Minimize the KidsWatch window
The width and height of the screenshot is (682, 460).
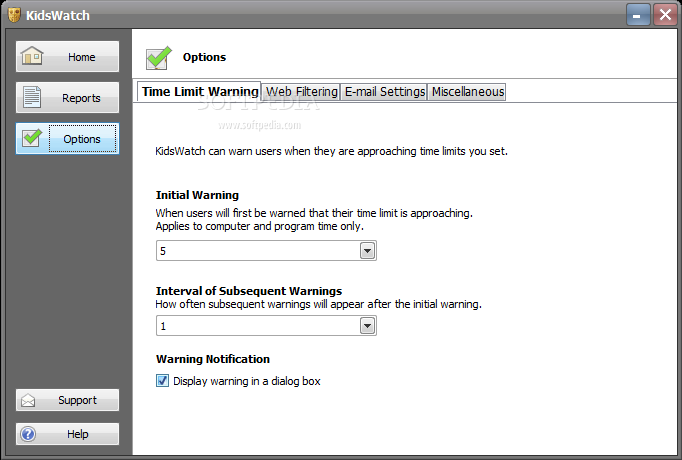coord(638,15)
